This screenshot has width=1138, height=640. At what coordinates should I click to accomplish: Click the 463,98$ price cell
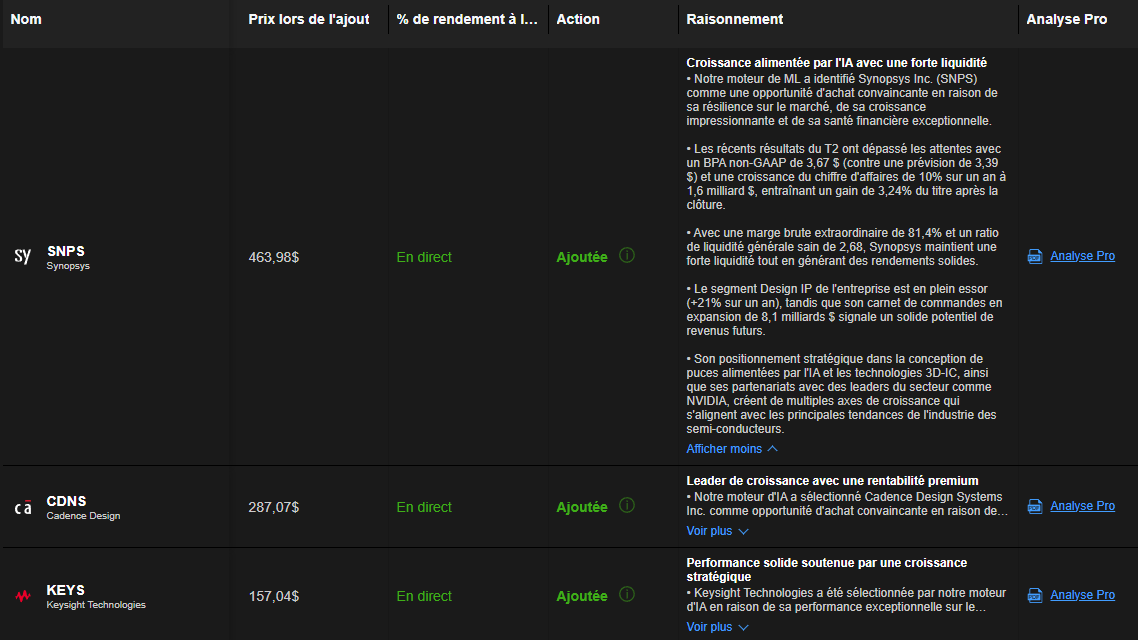[274, 258]
